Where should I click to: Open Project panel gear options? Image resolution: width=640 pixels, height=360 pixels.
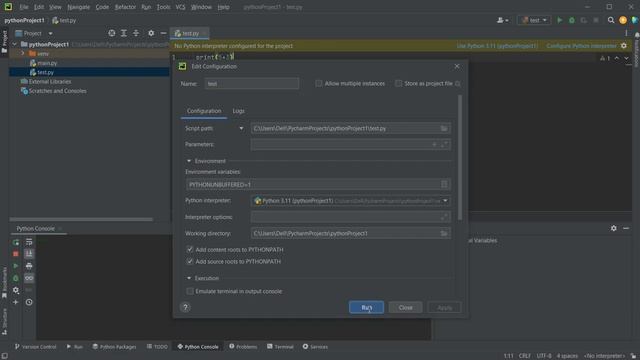(151, 33)
